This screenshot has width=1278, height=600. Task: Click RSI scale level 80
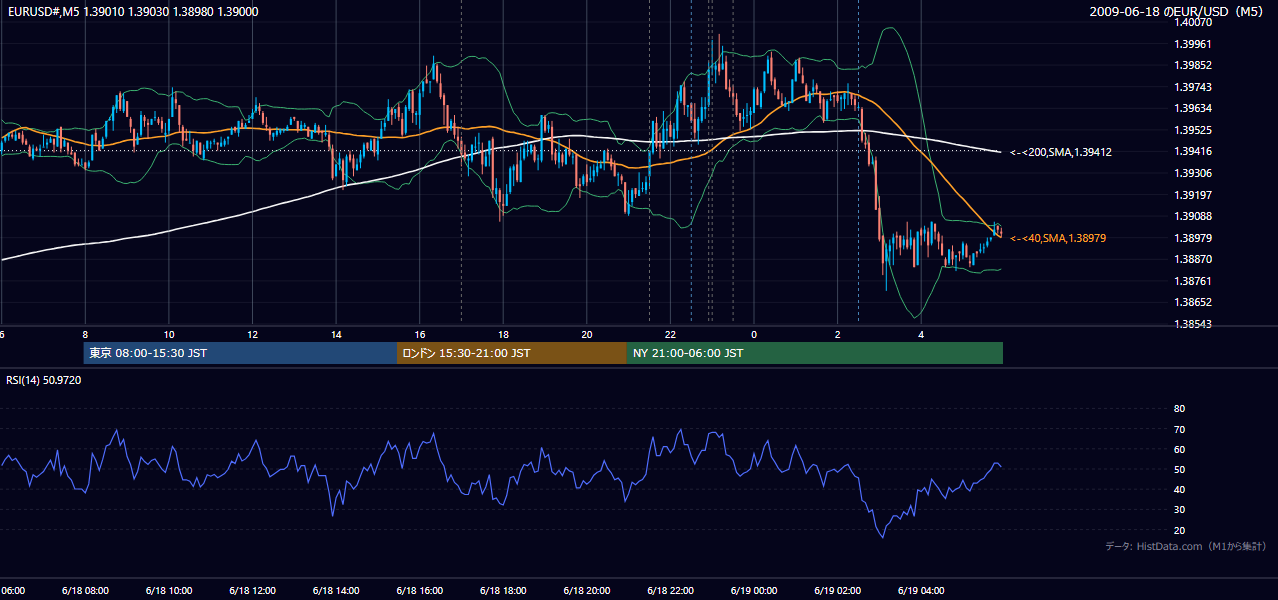1179,409
